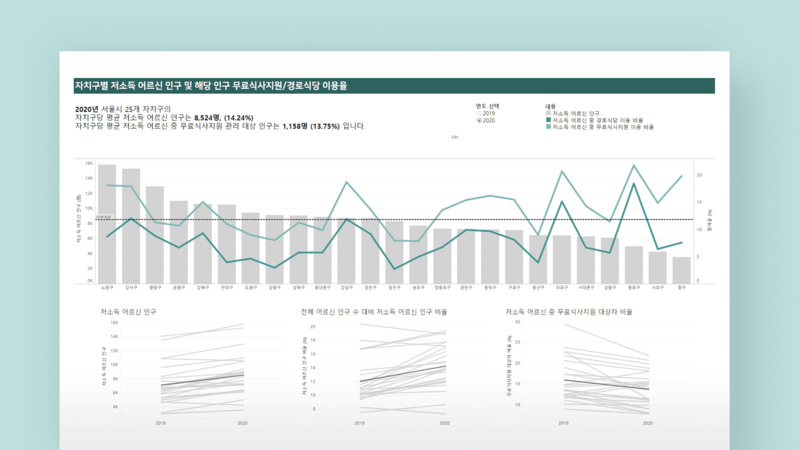This screenshot has height=450, width=800.
Task: Click dark teal 경로식당 이용 비율 legend swatch
Action: pyautogui.click(x=547, y=120)
